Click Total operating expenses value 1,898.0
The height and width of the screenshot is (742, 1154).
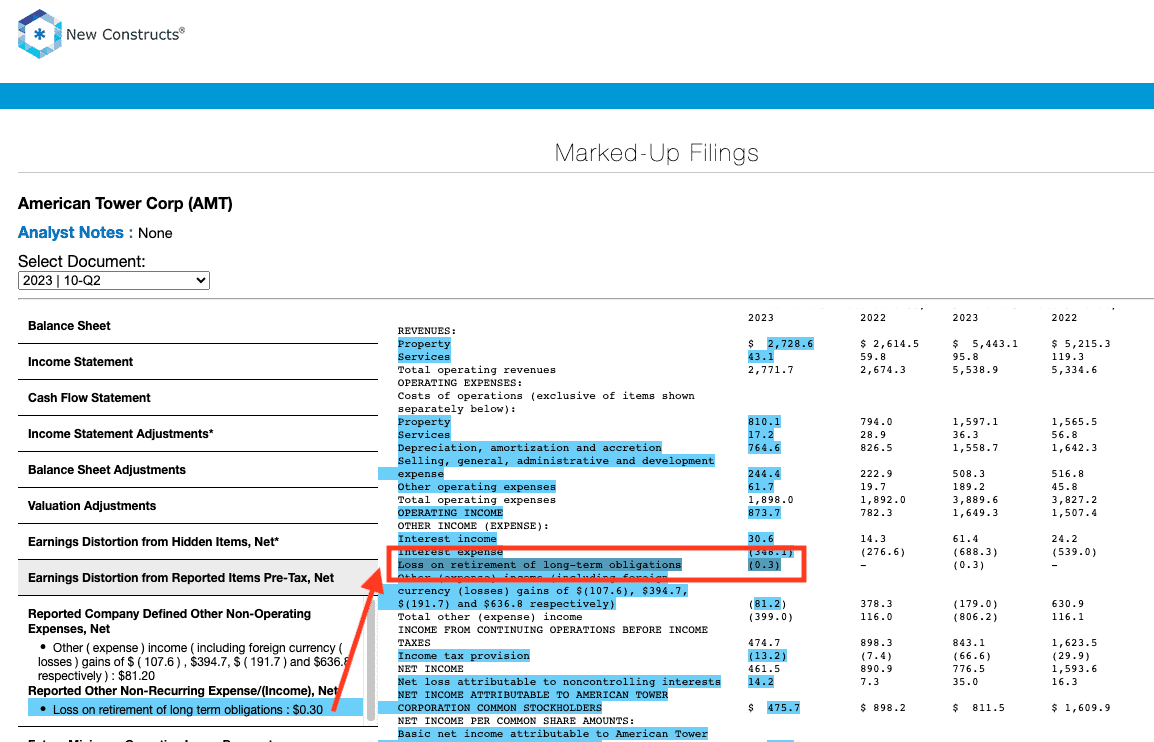click(771, 500)
